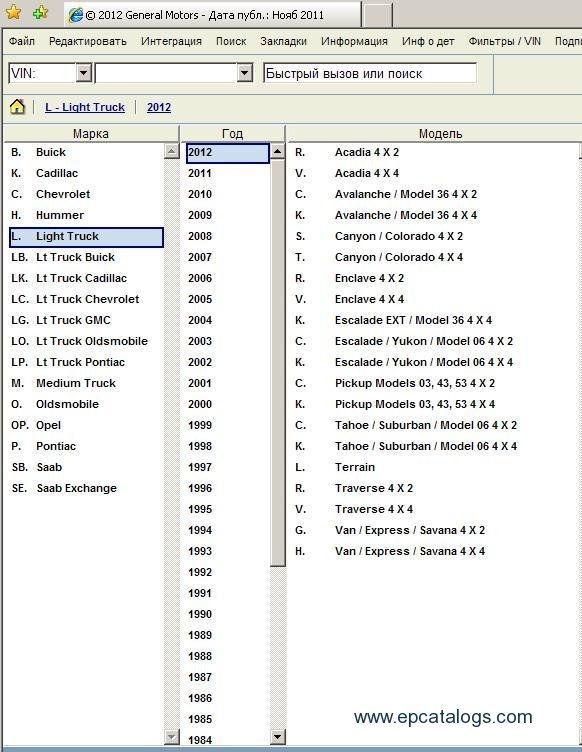Open the Редактировать menu

click(88, 41)
